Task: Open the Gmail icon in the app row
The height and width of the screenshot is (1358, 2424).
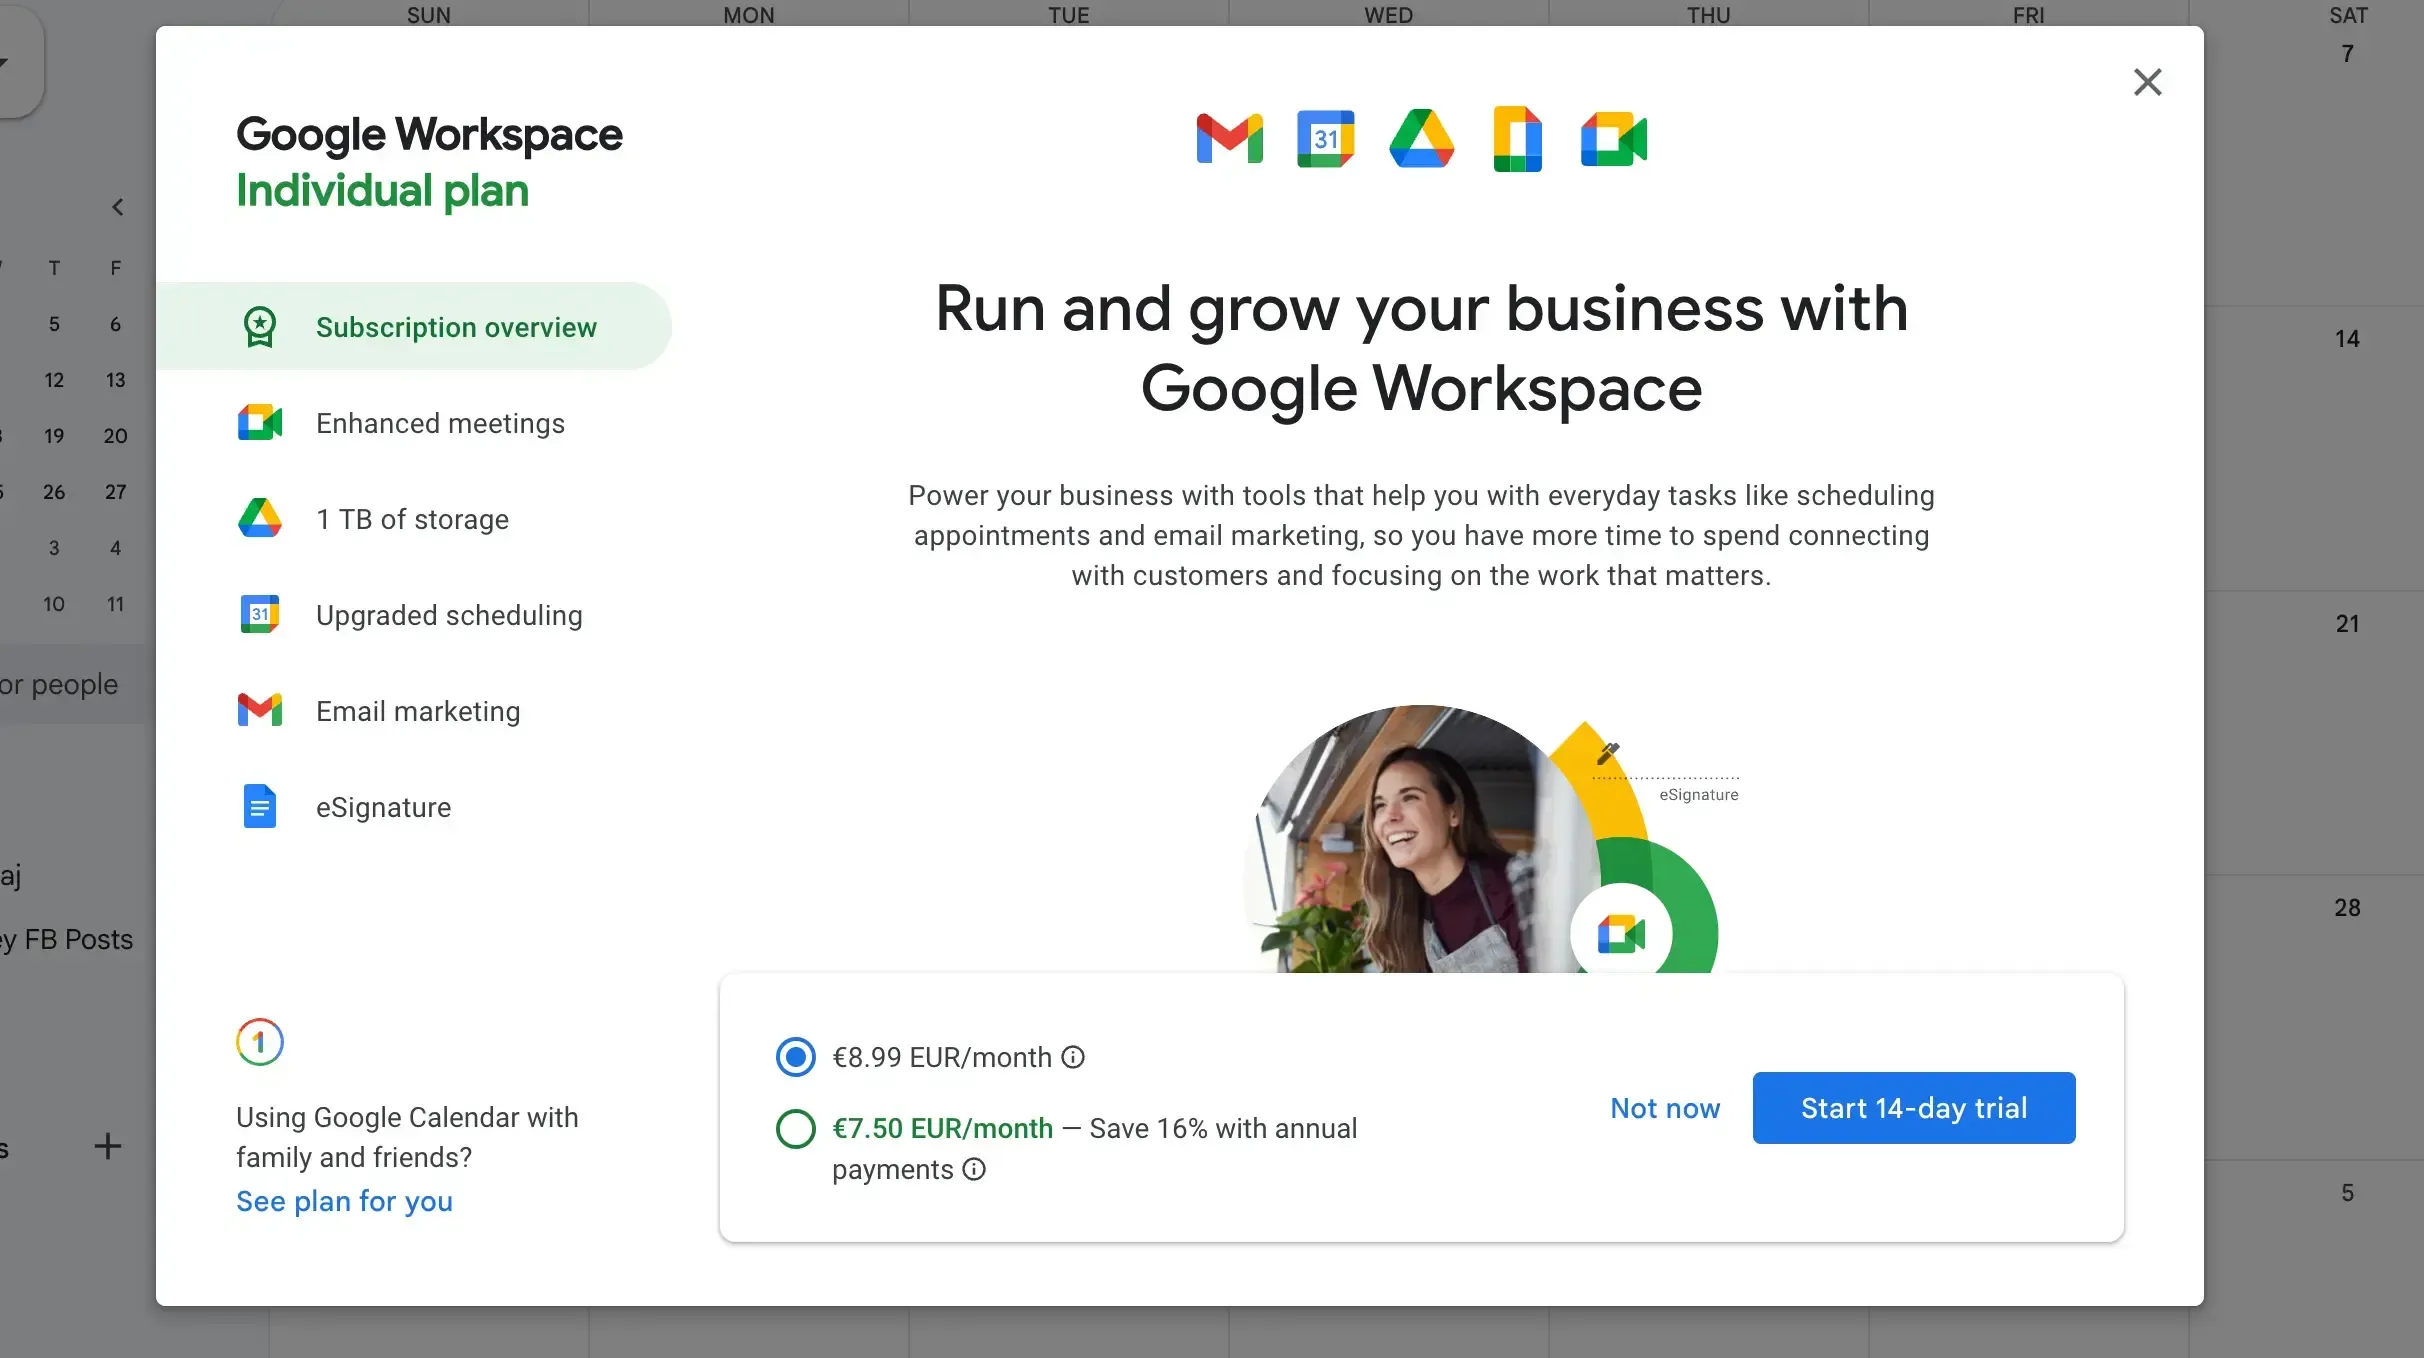Action: [1229, 138]
